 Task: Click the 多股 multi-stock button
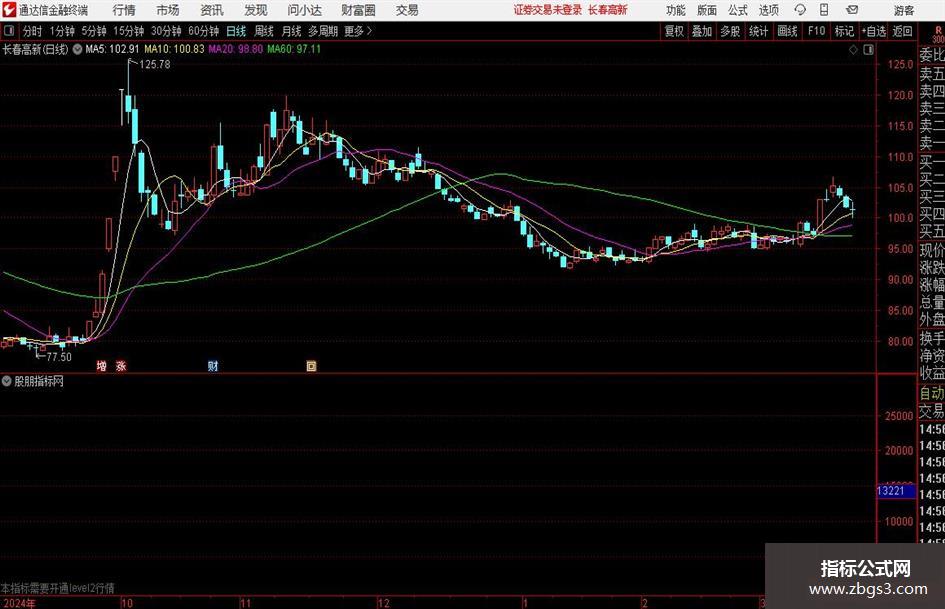[730, 31]
